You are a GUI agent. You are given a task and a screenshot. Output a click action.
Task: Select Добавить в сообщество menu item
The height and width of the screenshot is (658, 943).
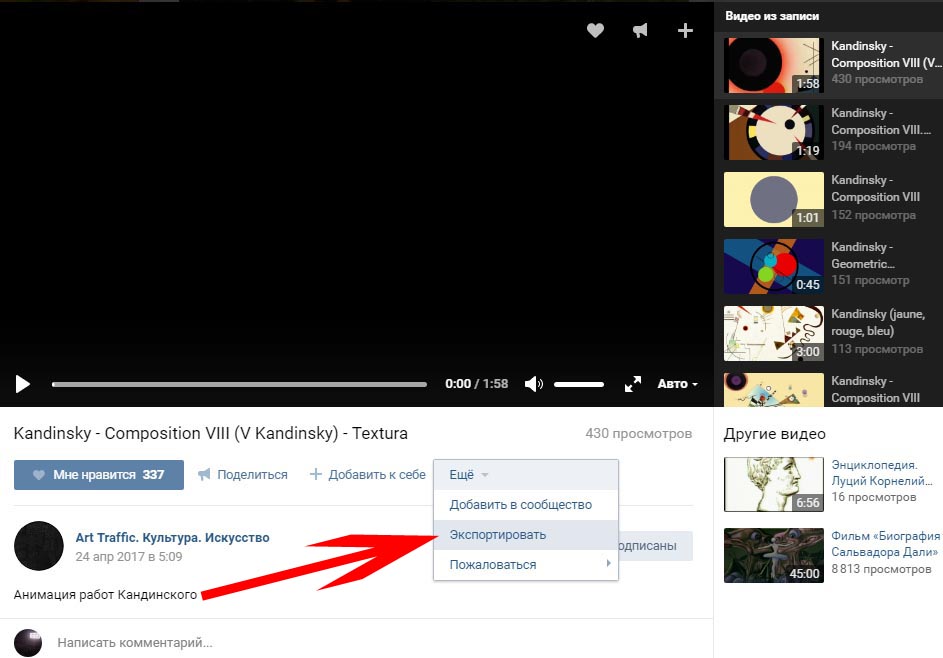[x=526, y=505]
